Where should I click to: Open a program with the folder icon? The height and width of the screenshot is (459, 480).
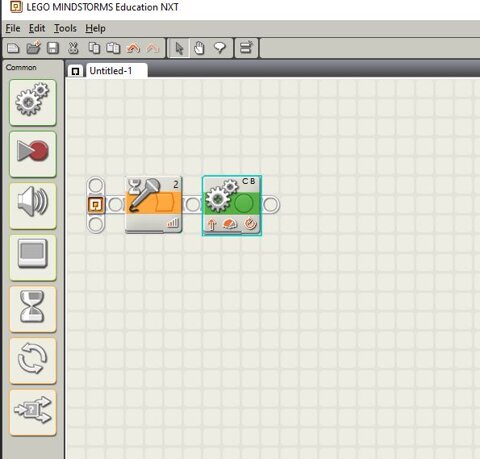[33, 48]
